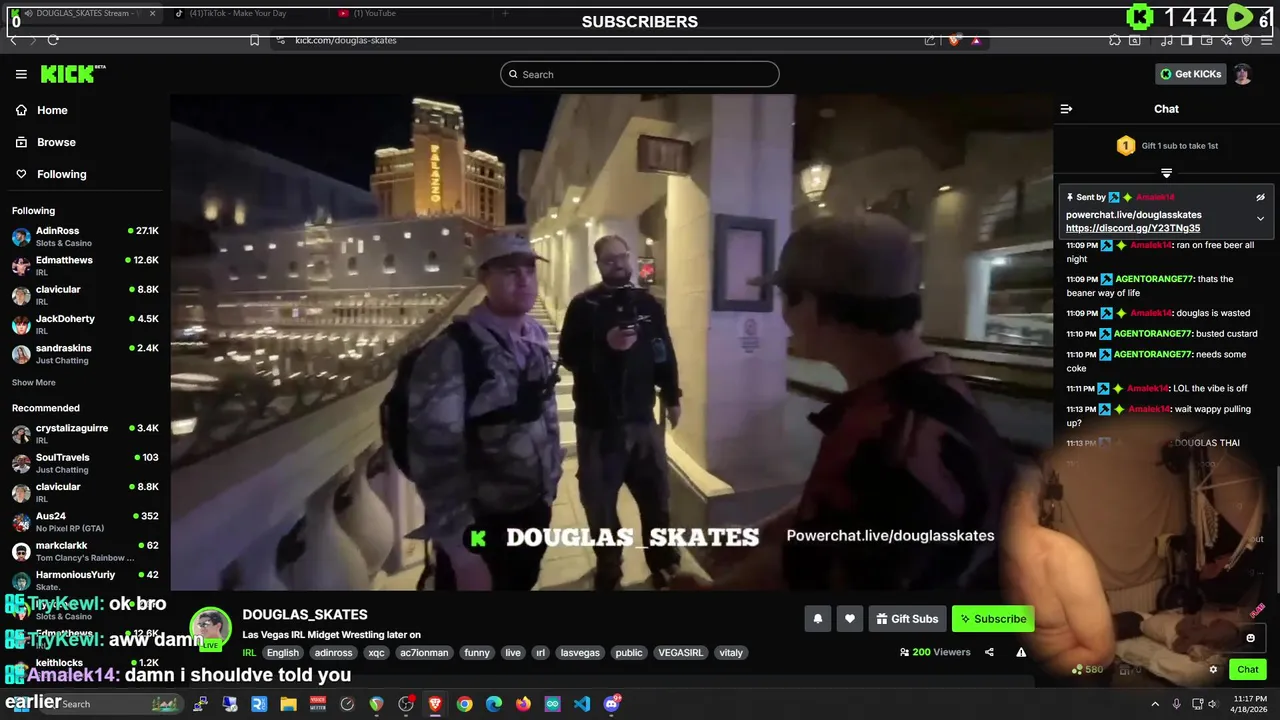
Task: Bookmark this page icon
Action: tap(254, 40)
